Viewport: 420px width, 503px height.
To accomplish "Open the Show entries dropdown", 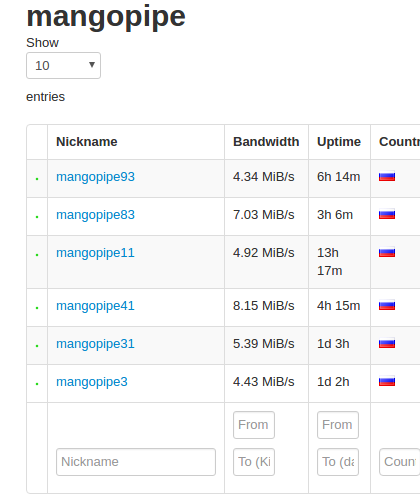I will 63,65.
